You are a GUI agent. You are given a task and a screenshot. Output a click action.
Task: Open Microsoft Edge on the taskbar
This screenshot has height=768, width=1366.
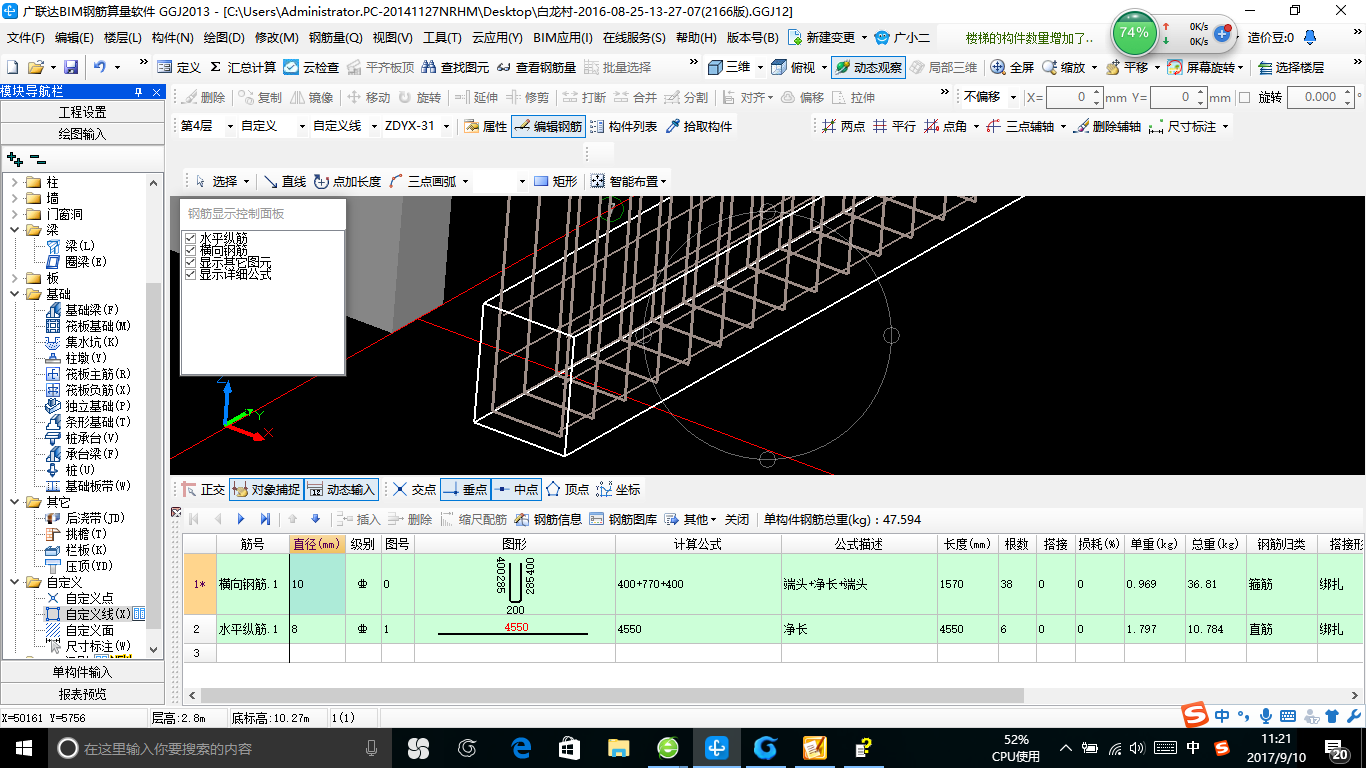(x=521, y=747)
